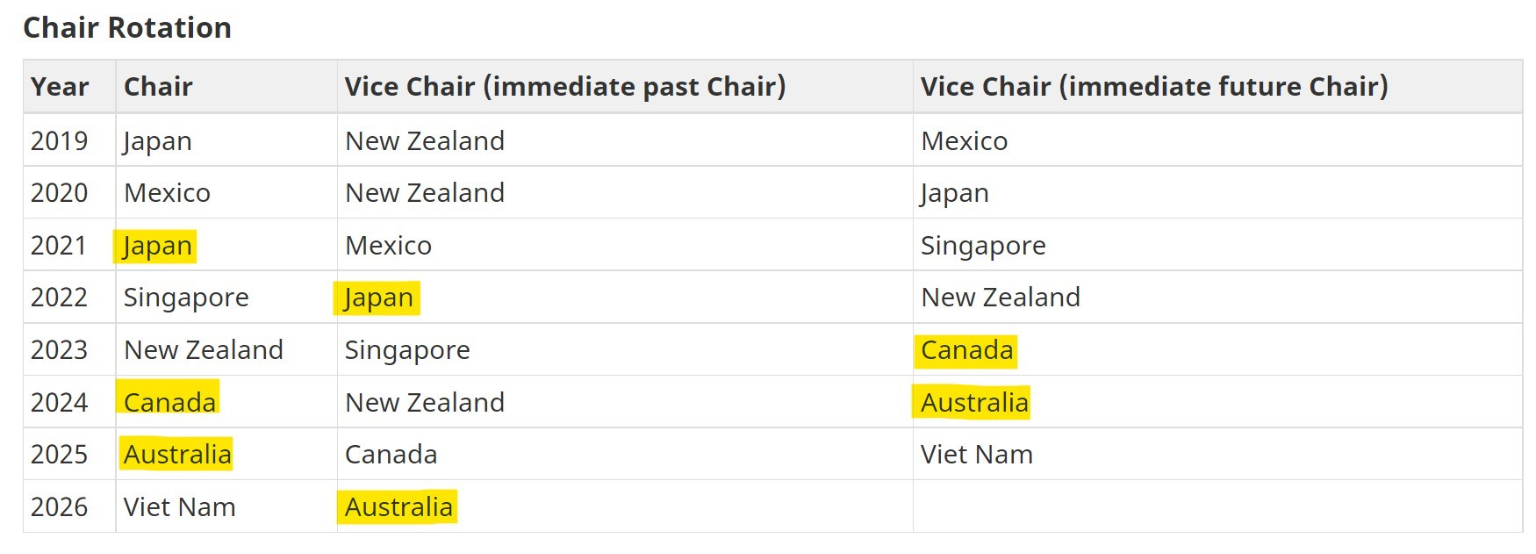
Task: Click Viet Nam in the 2025 row
Action: (x=976, y=455)
